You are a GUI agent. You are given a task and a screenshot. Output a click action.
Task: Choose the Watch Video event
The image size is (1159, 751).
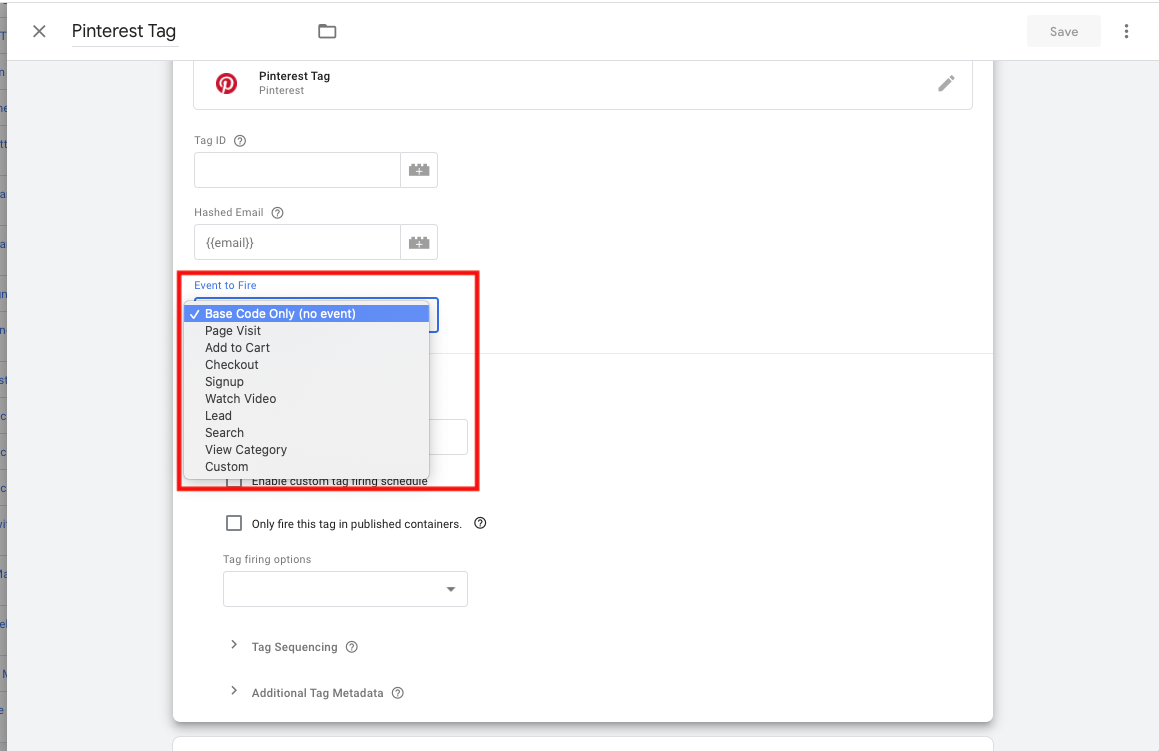click(307, 398)
